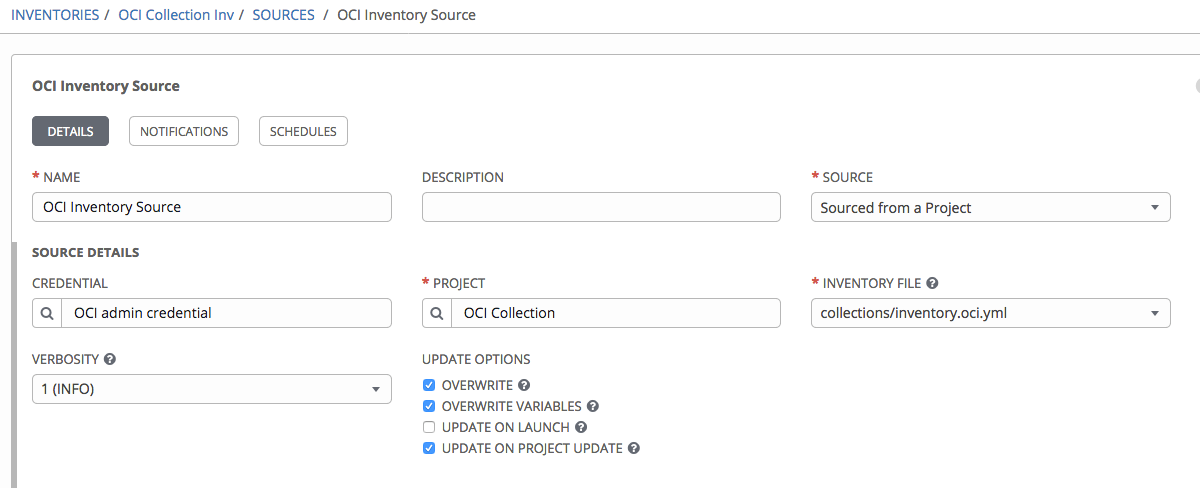
Task: Open help icon for Update on Project Update
Action: [x=633, y=448]
